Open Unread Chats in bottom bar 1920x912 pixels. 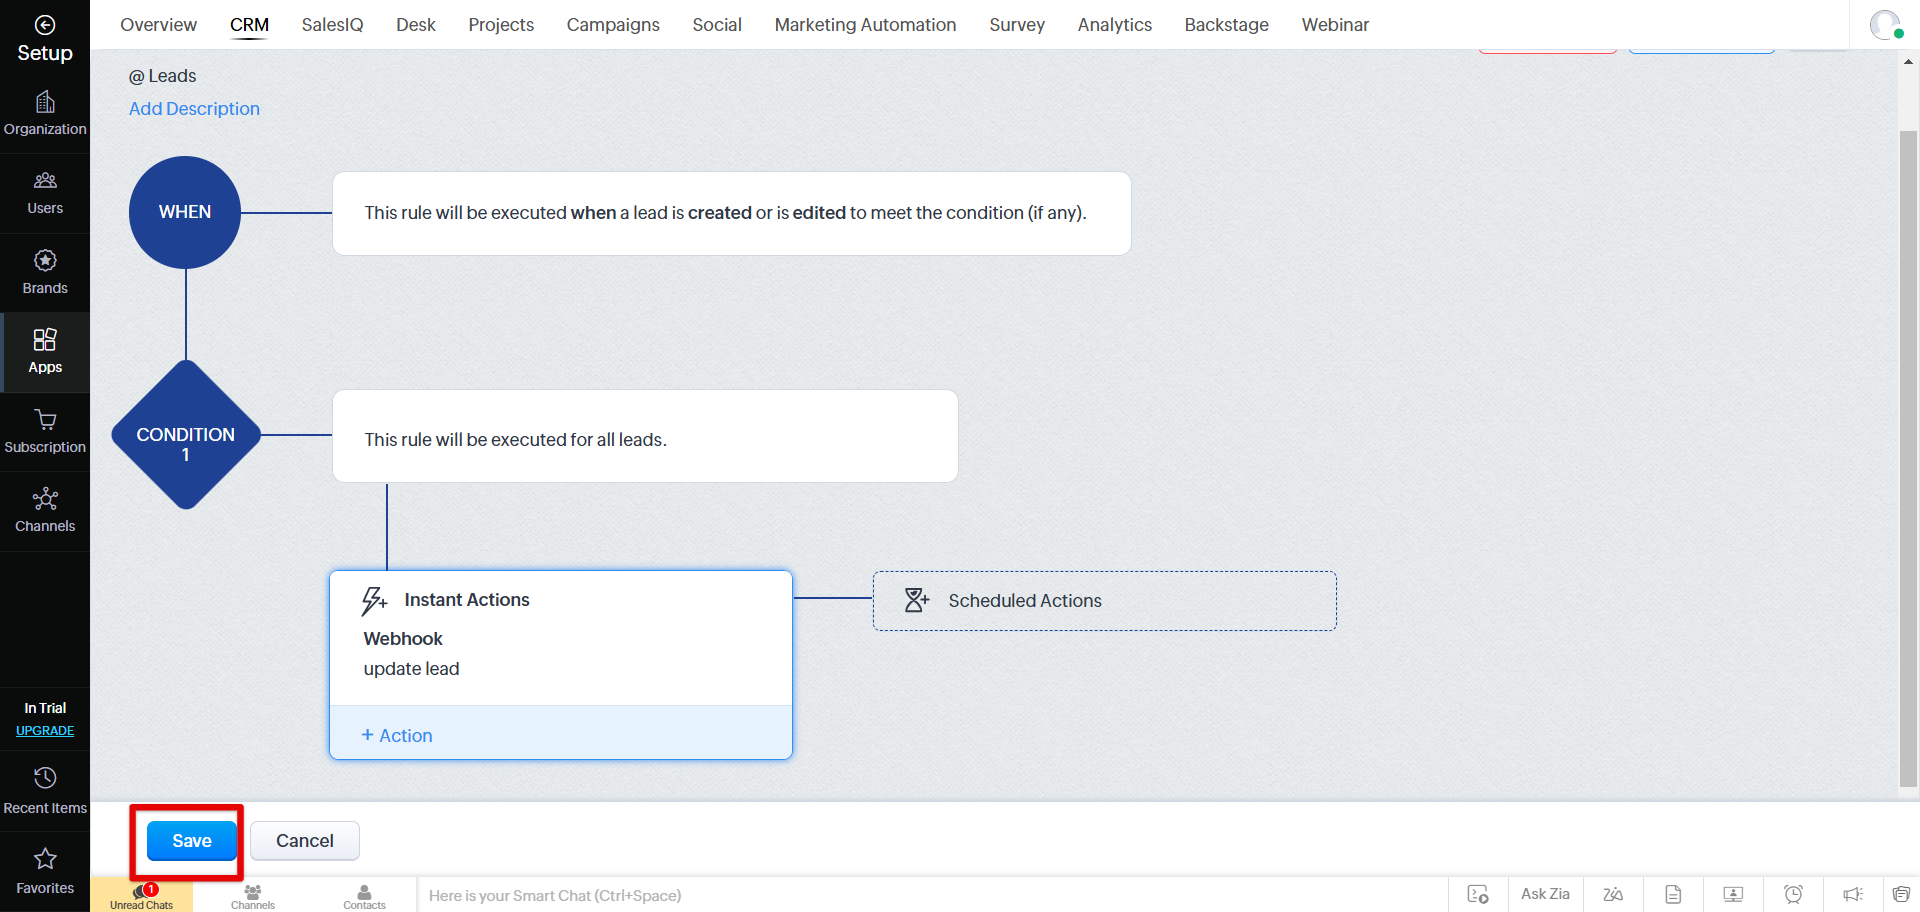[x=141, y=896]
